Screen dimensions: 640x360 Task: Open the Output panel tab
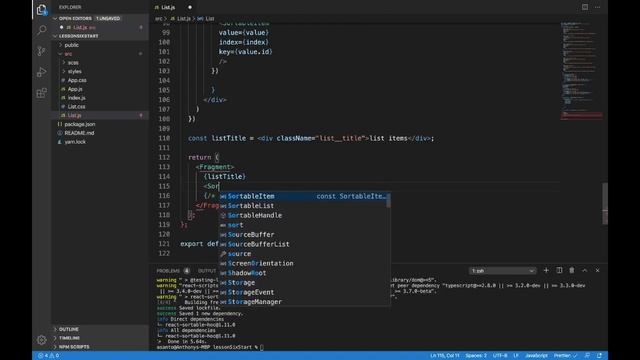[207, 271]
